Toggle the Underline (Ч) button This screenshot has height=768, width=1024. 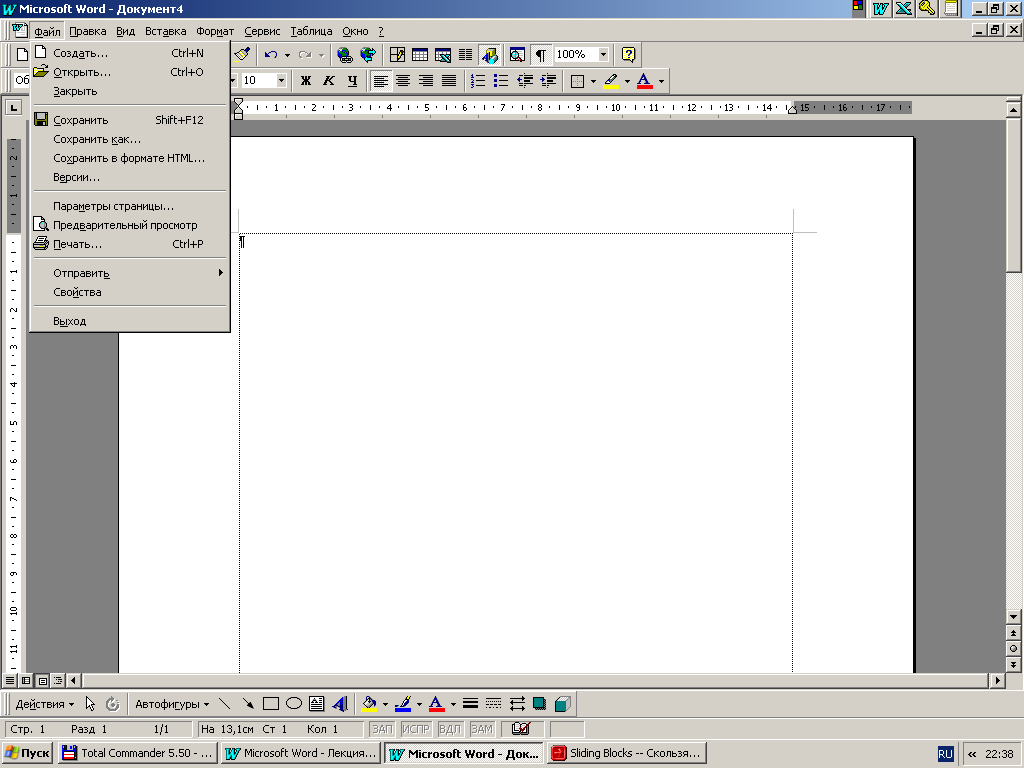pos(352,81)
